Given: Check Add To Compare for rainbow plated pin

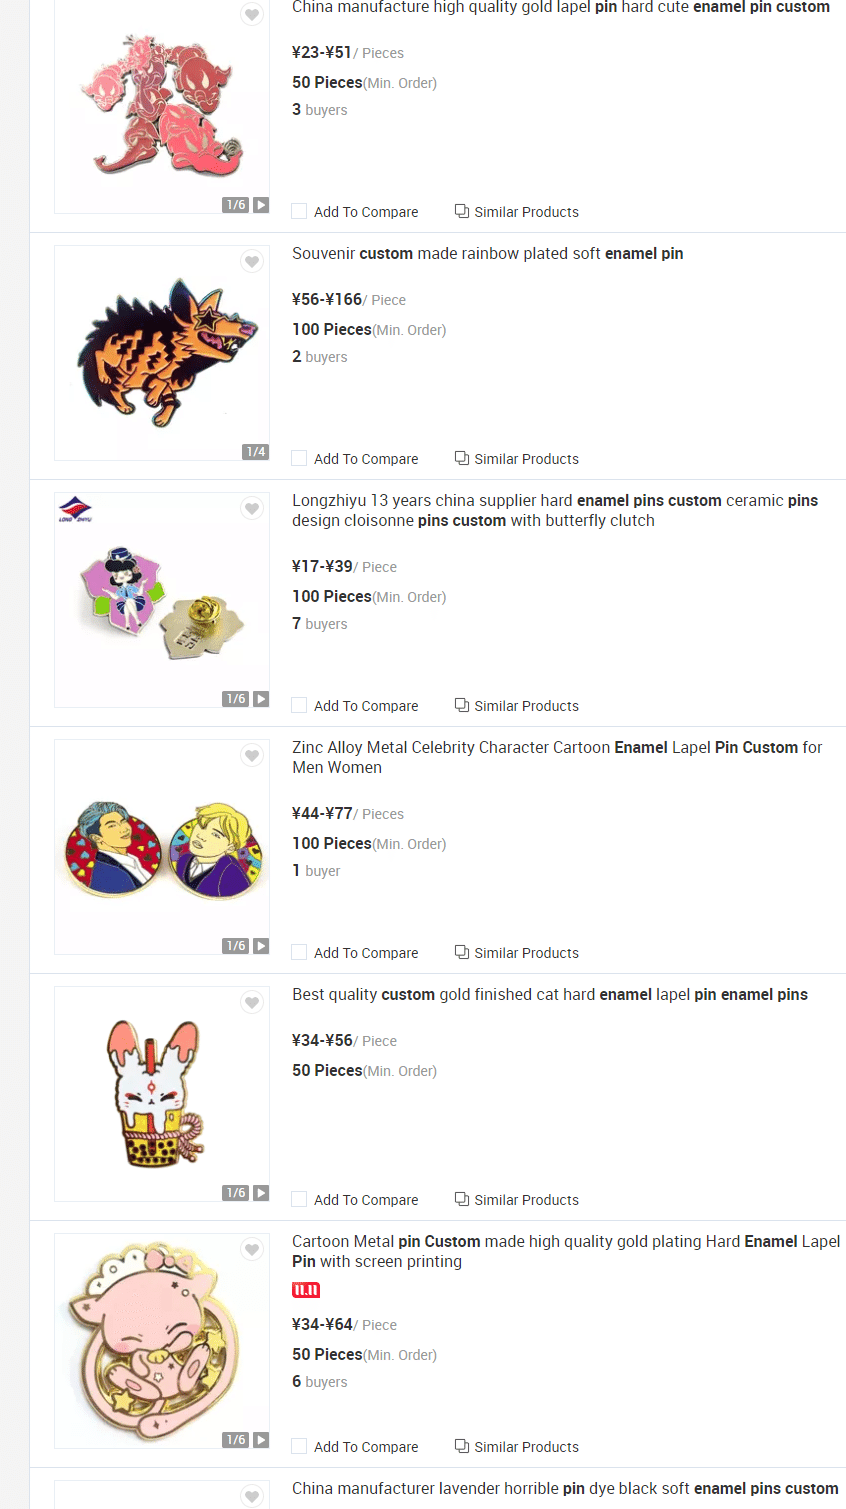Looking at the screenshot, I should point(299,459).
